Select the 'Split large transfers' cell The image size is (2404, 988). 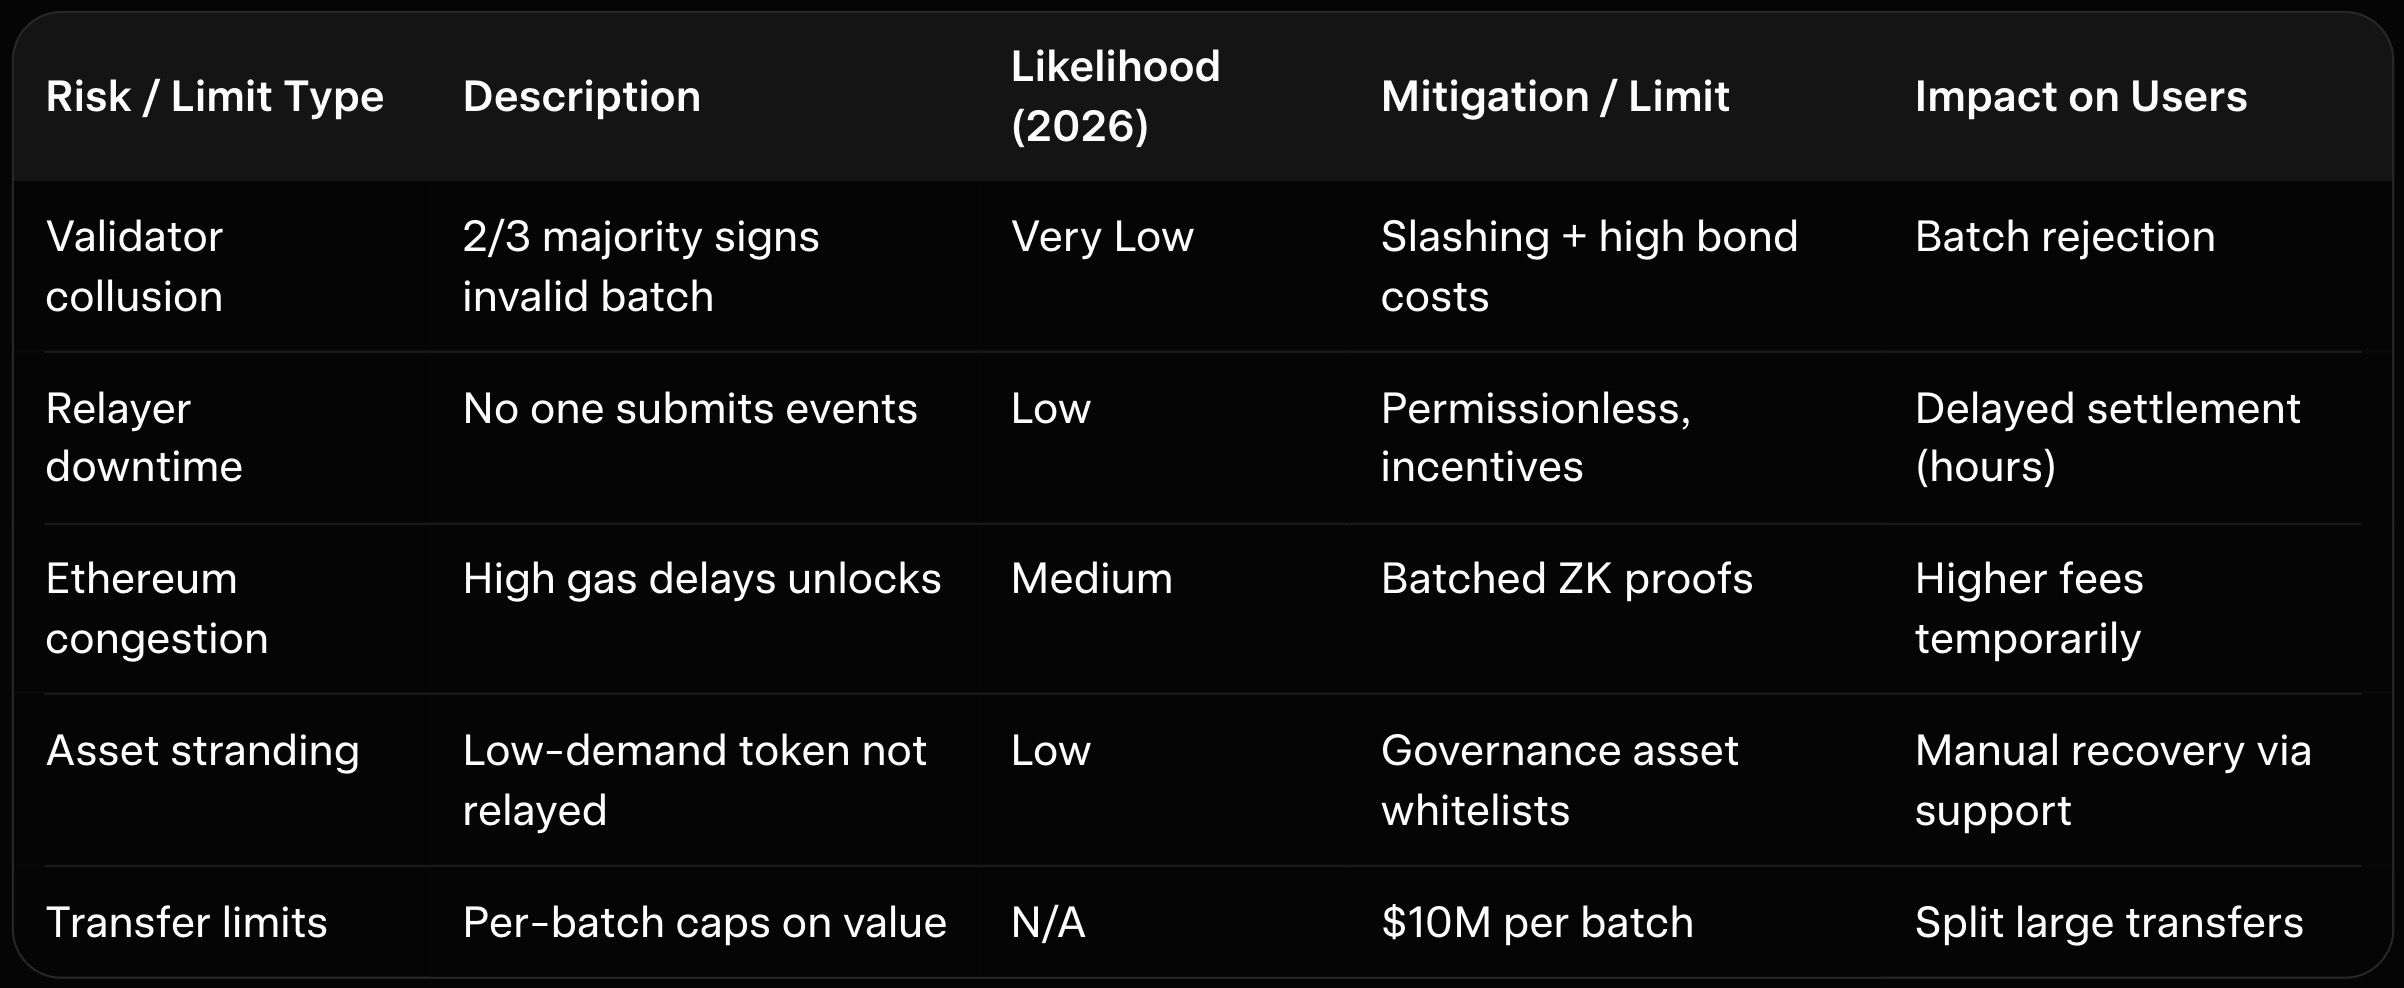[2108, 922]
